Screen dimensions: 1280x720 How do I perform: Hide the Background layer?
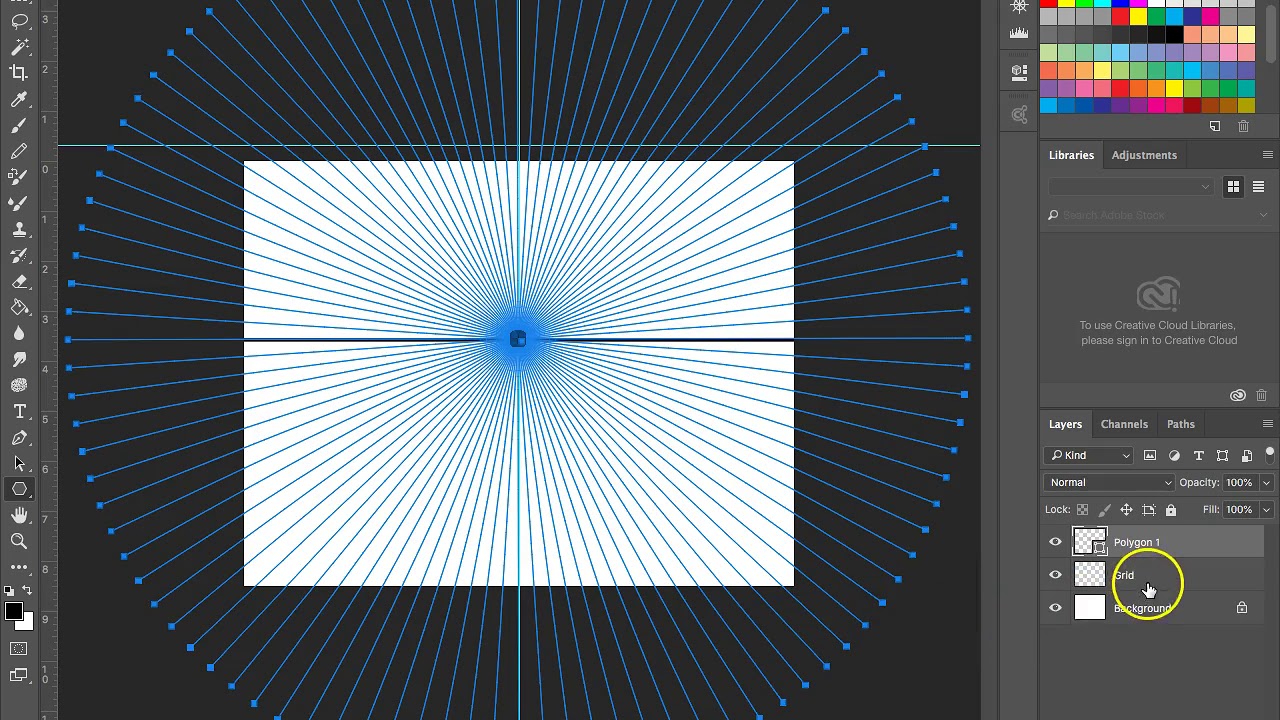[x=1055, y=608]
